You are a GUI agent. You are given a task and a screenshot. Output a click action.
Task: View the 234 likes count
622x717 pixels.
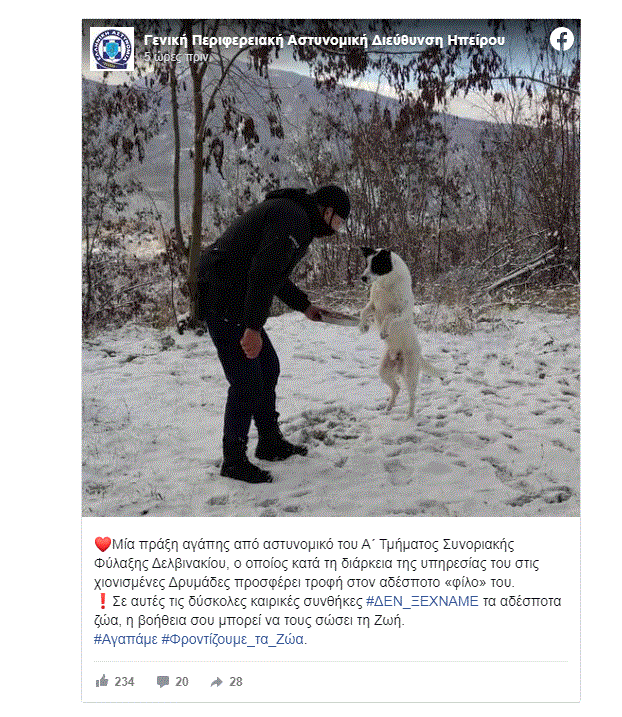(124, 682)
